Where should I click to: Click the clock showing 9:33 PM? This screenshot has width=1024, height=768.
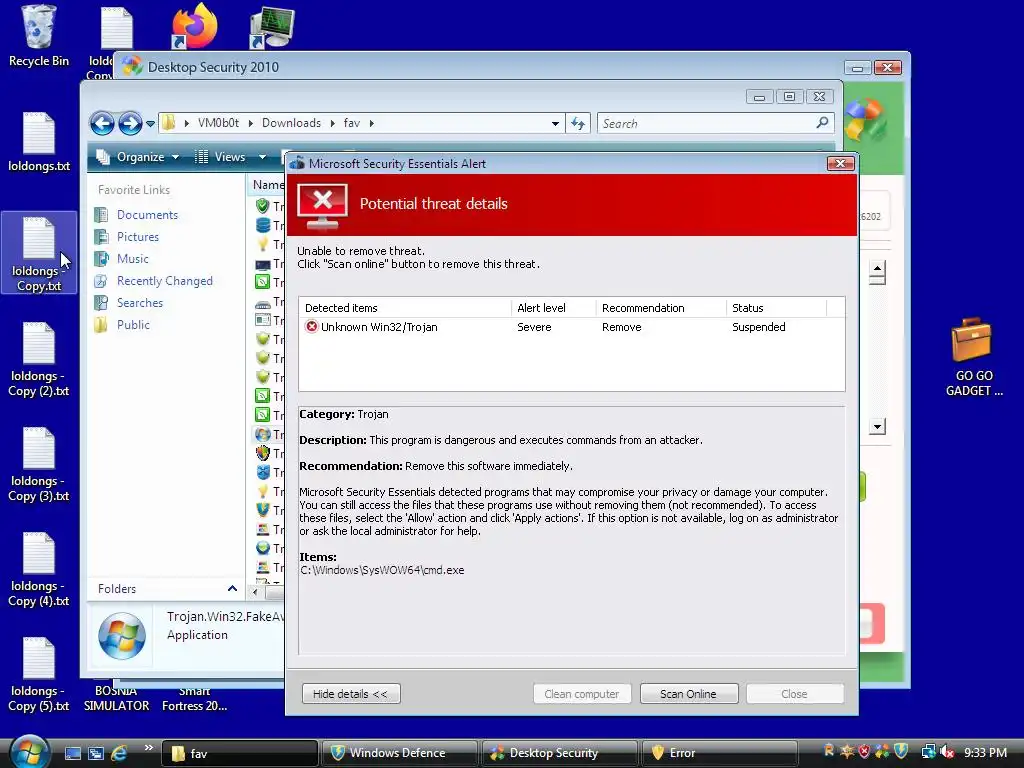click(x=985, y=752)
